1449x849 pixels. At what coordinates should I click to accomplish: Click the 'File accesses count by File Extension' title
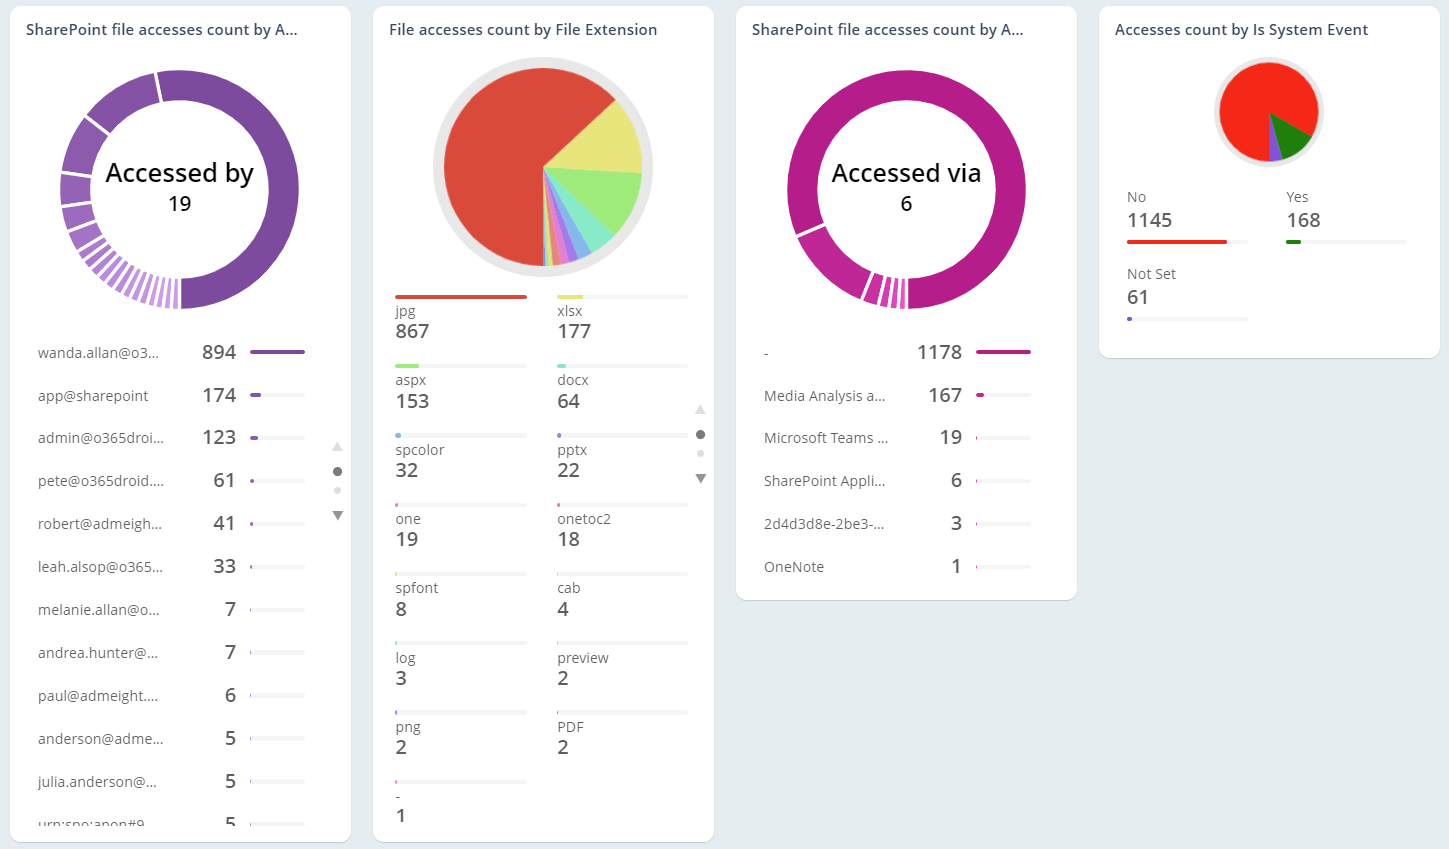(524, 29)
